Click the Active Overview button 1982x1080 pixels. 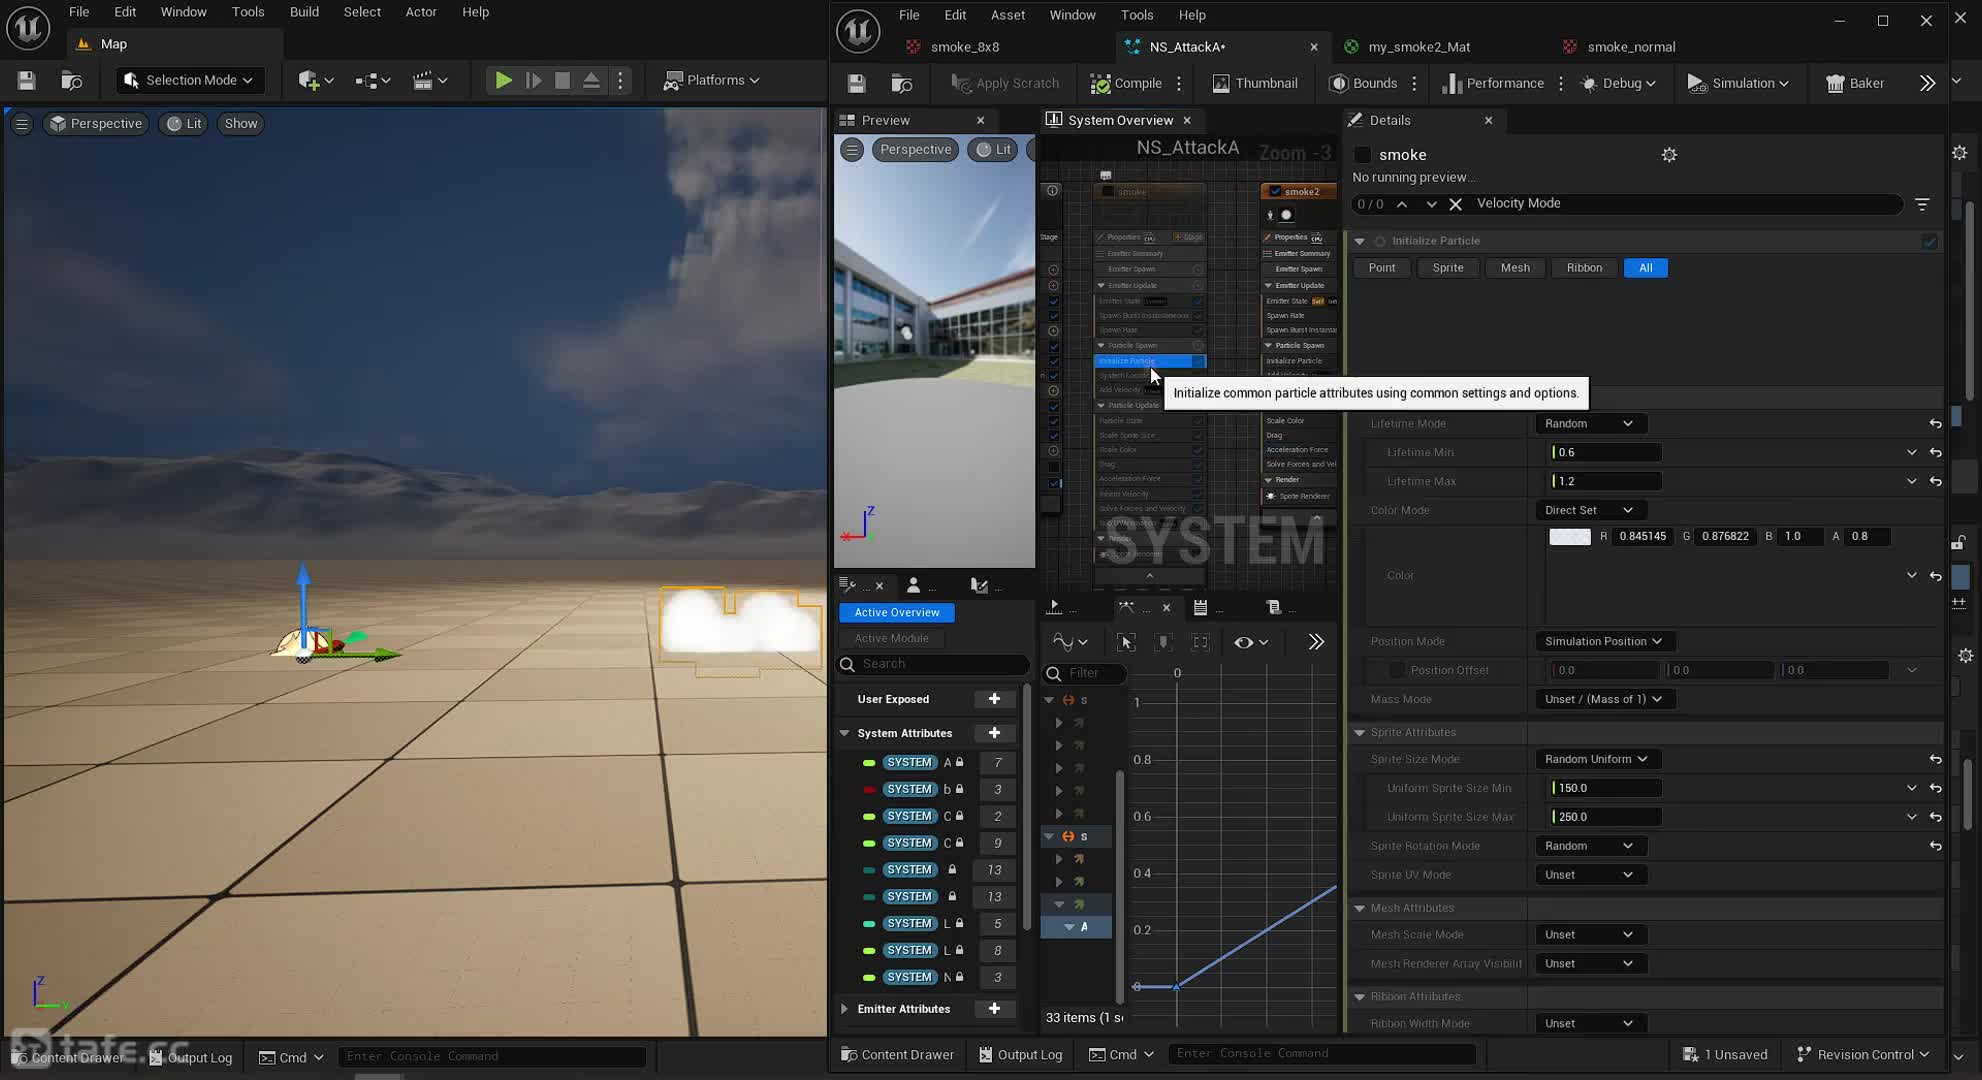[896, 612]
